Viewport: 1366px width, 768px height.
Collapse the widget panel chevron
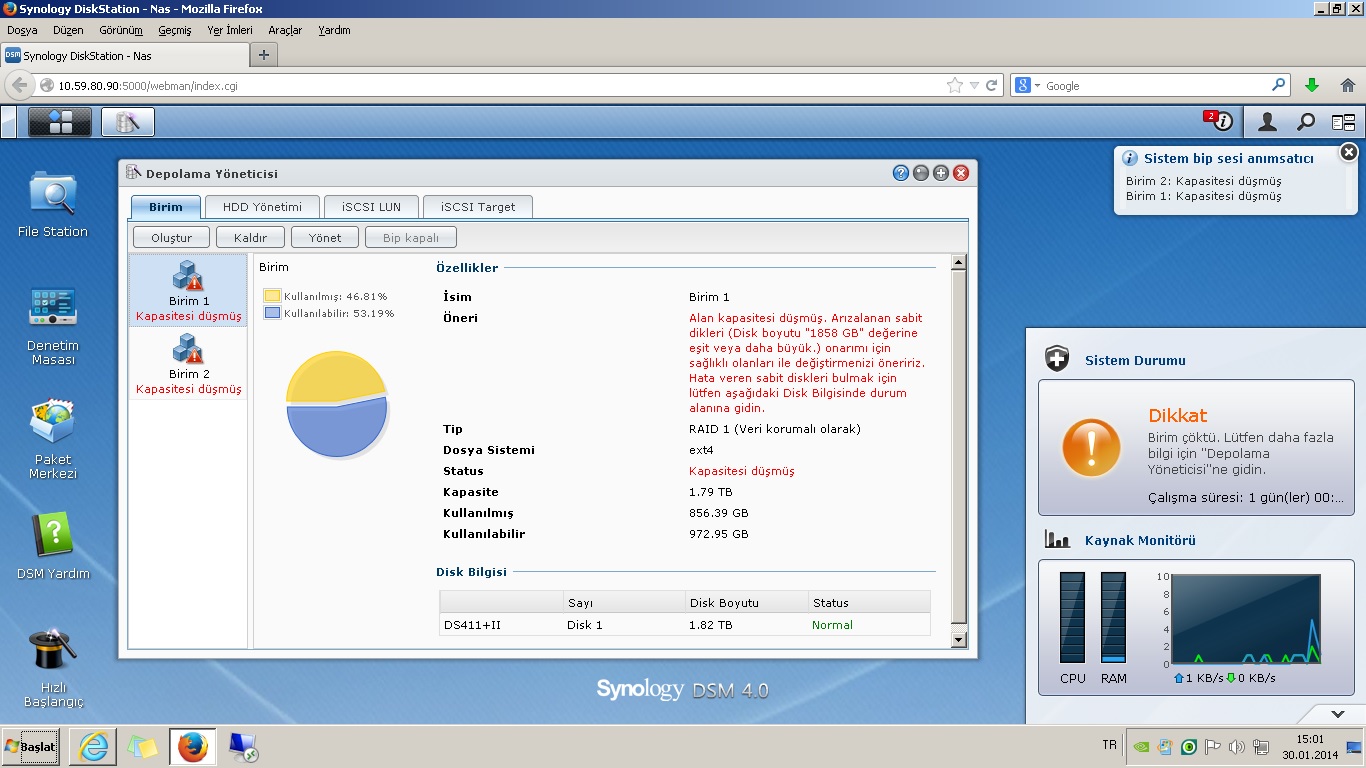tap(1338, 714)
